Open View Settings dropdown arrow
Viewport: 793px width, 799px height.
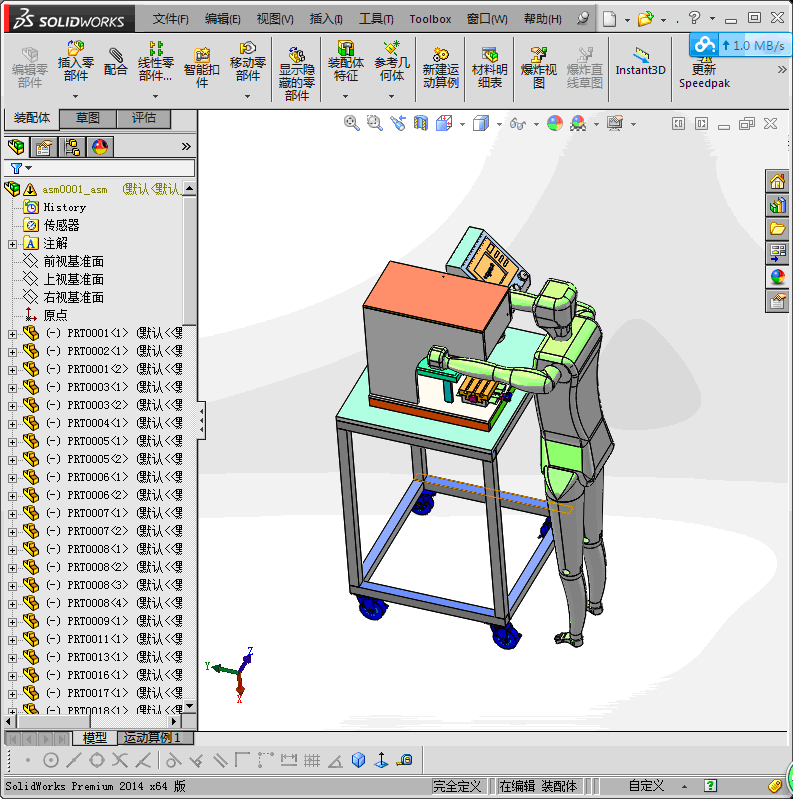pos(633,124)
